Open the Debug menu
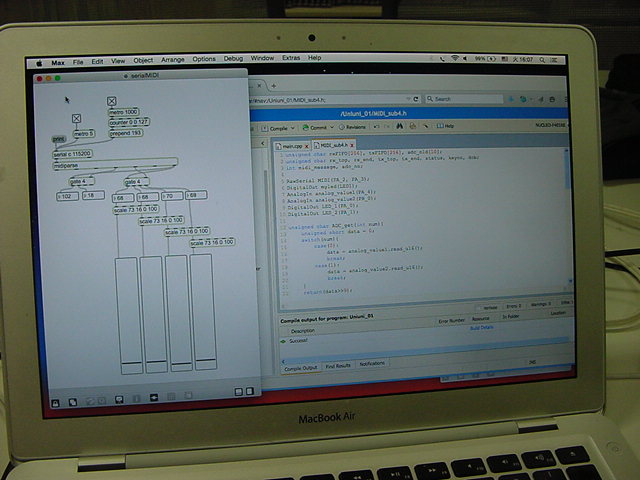Screen dimensions: 640x480 click(x=233, y=58)
